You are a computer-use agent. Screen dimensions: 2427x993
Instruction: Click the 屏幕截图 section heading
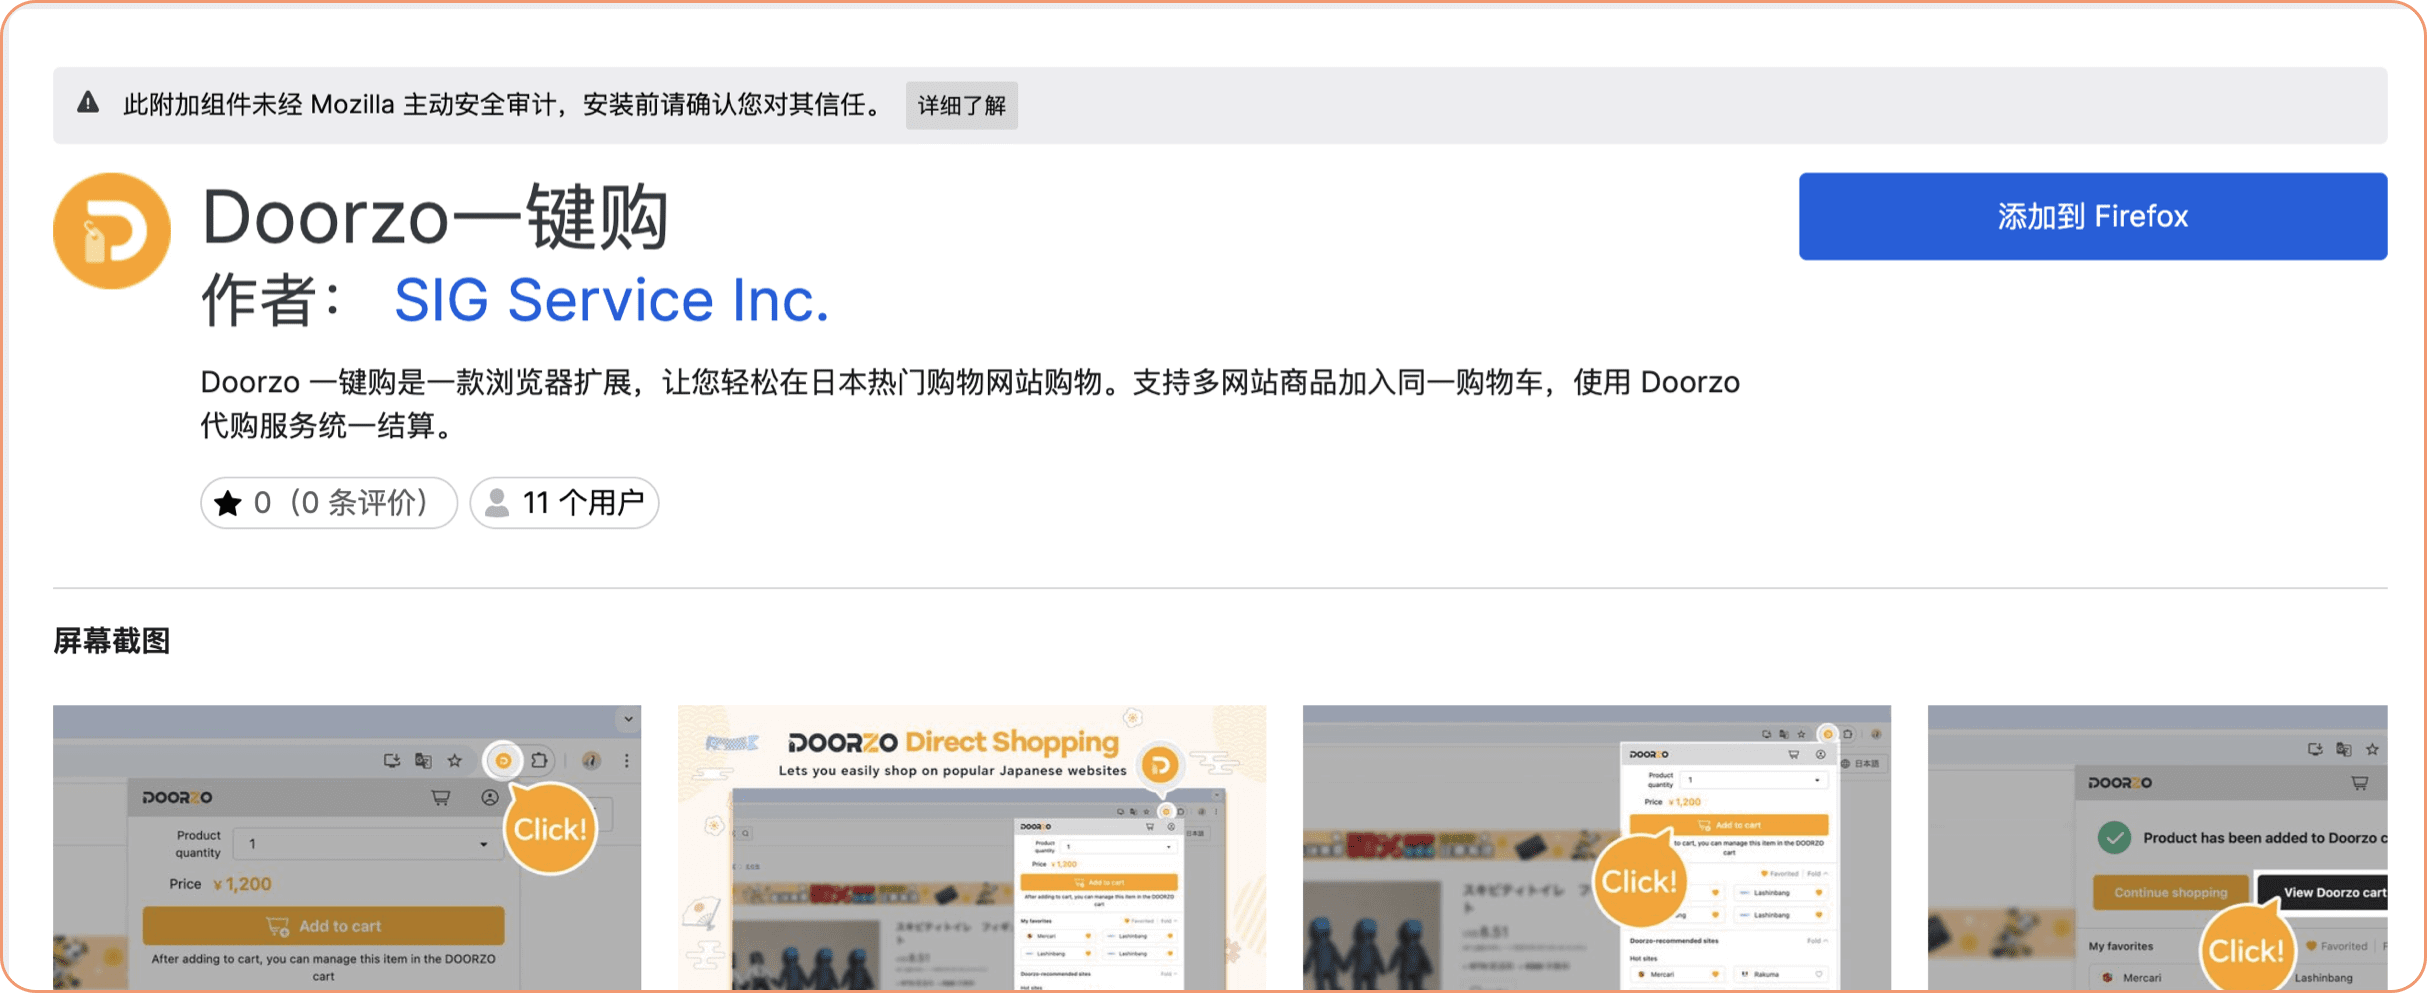pos(112,641)
